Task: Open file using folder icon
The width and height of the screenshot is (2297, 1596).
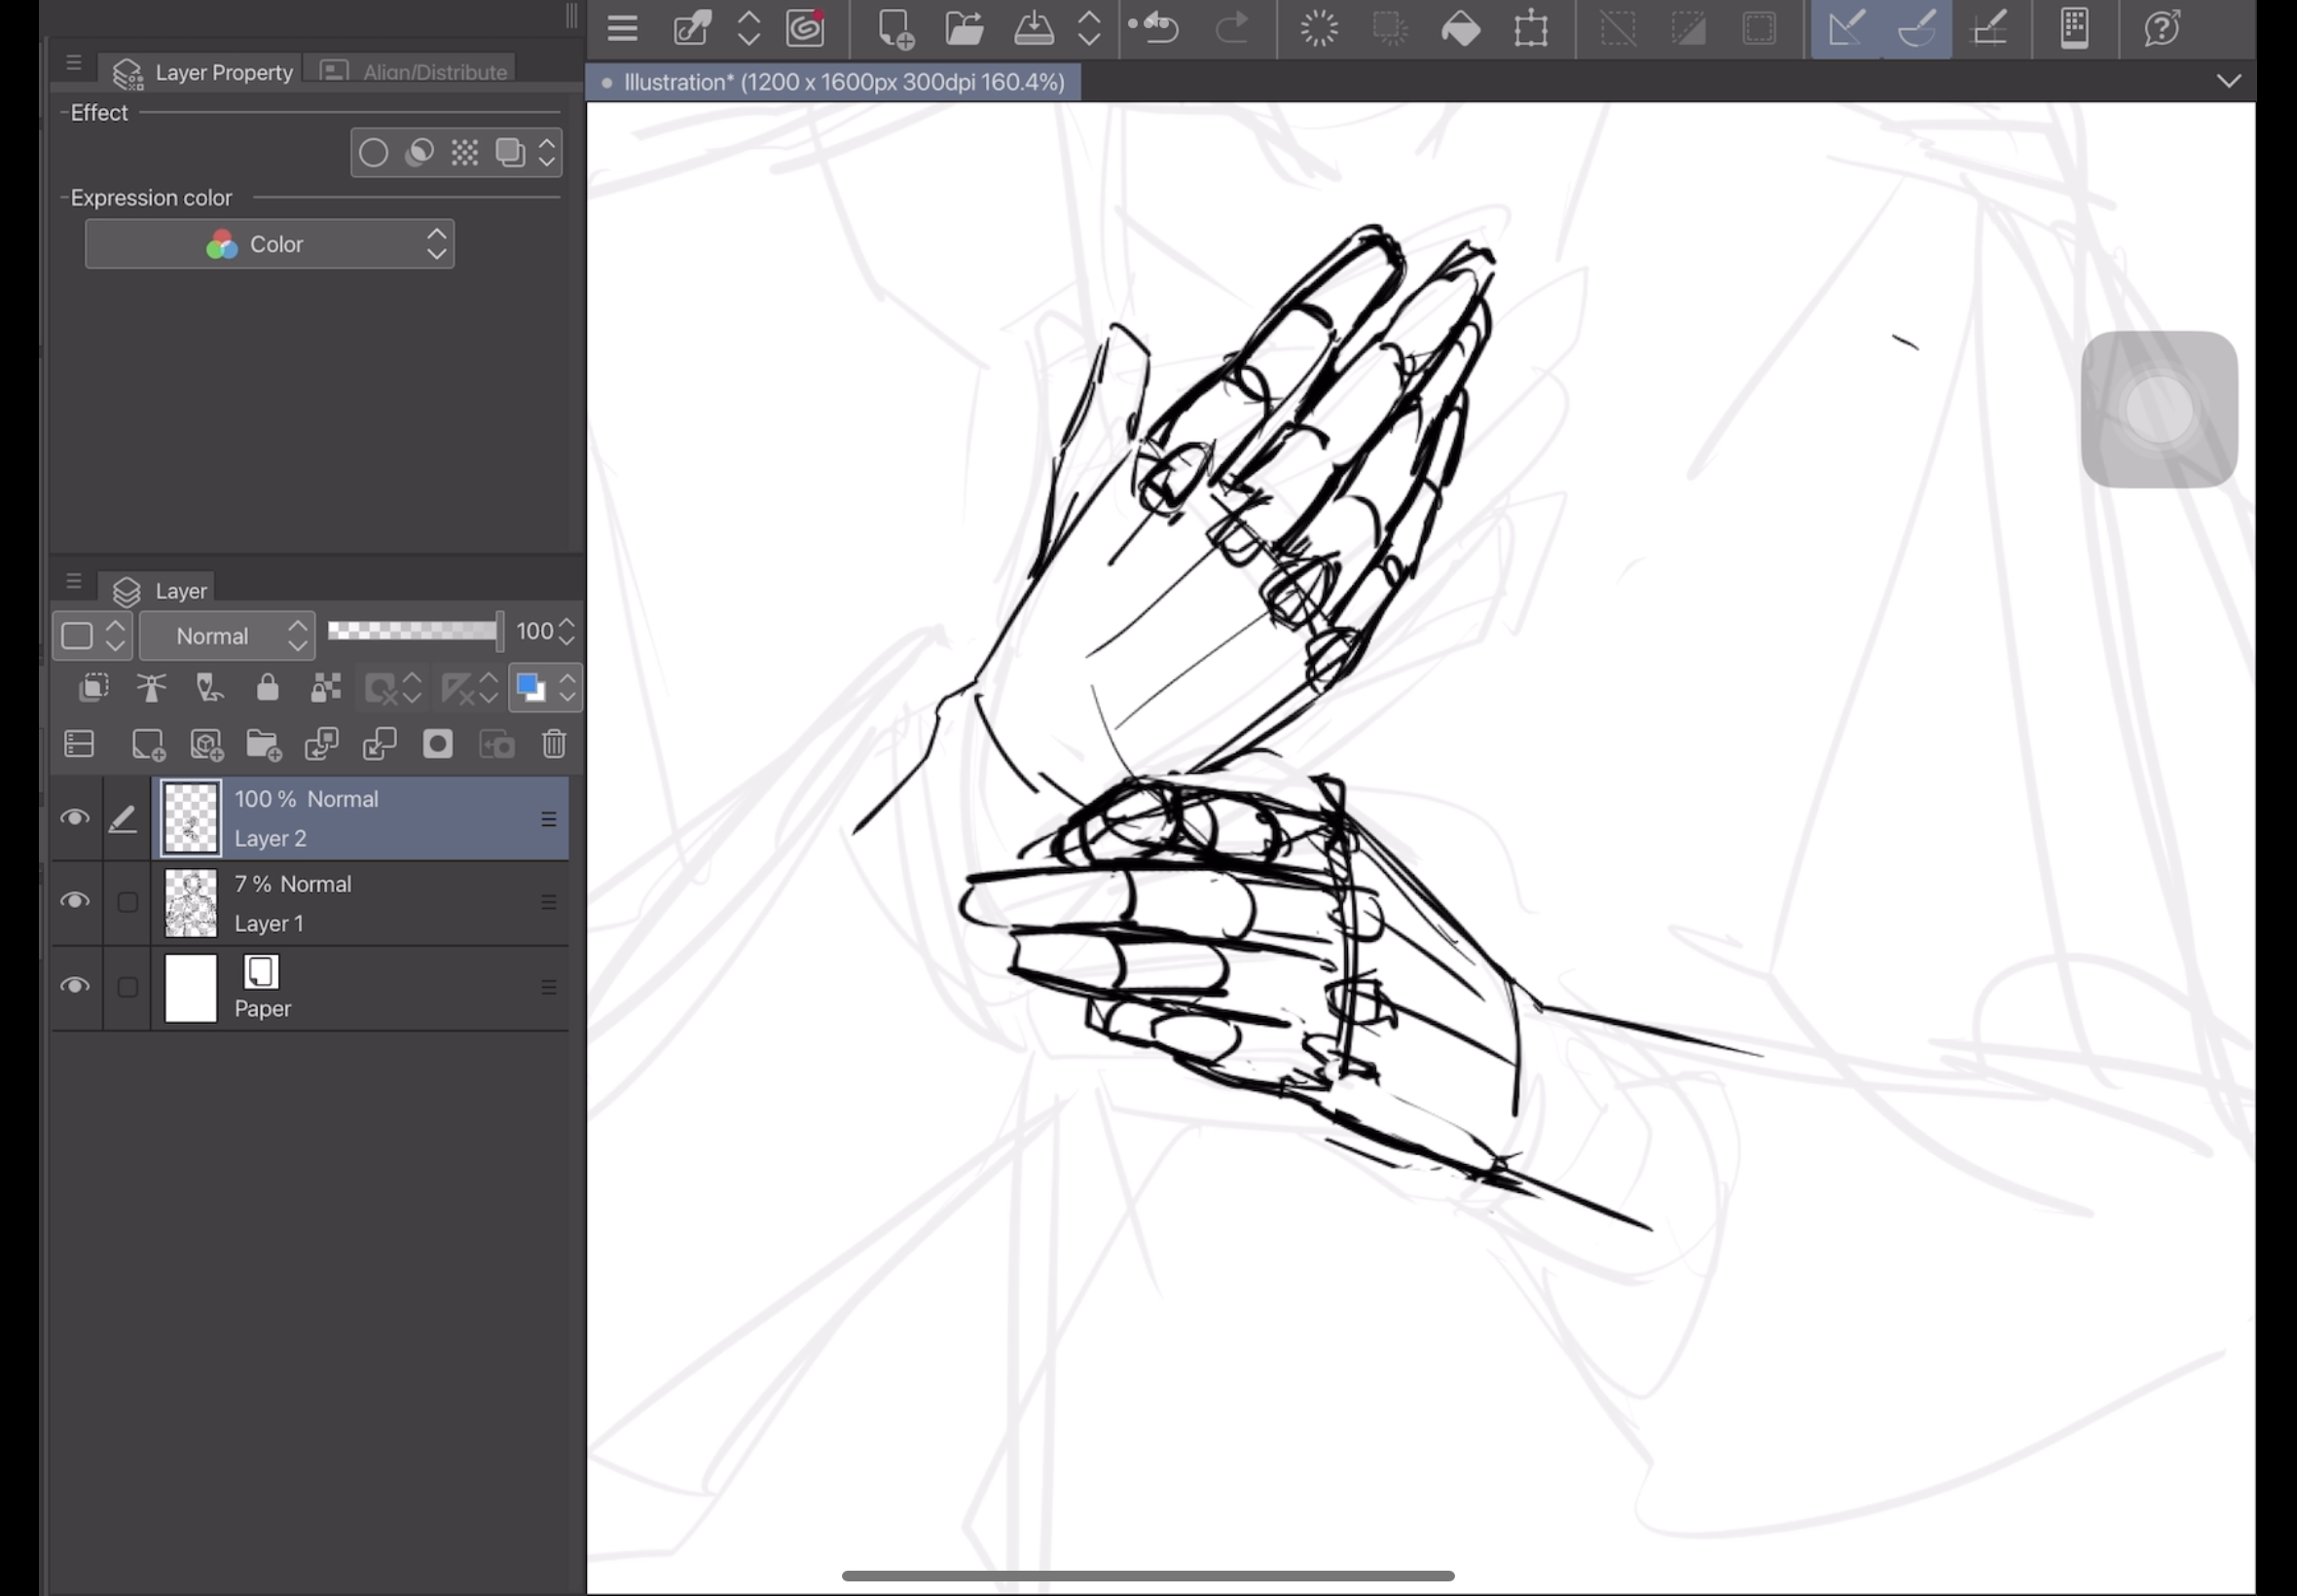Action: click(964, 28)
